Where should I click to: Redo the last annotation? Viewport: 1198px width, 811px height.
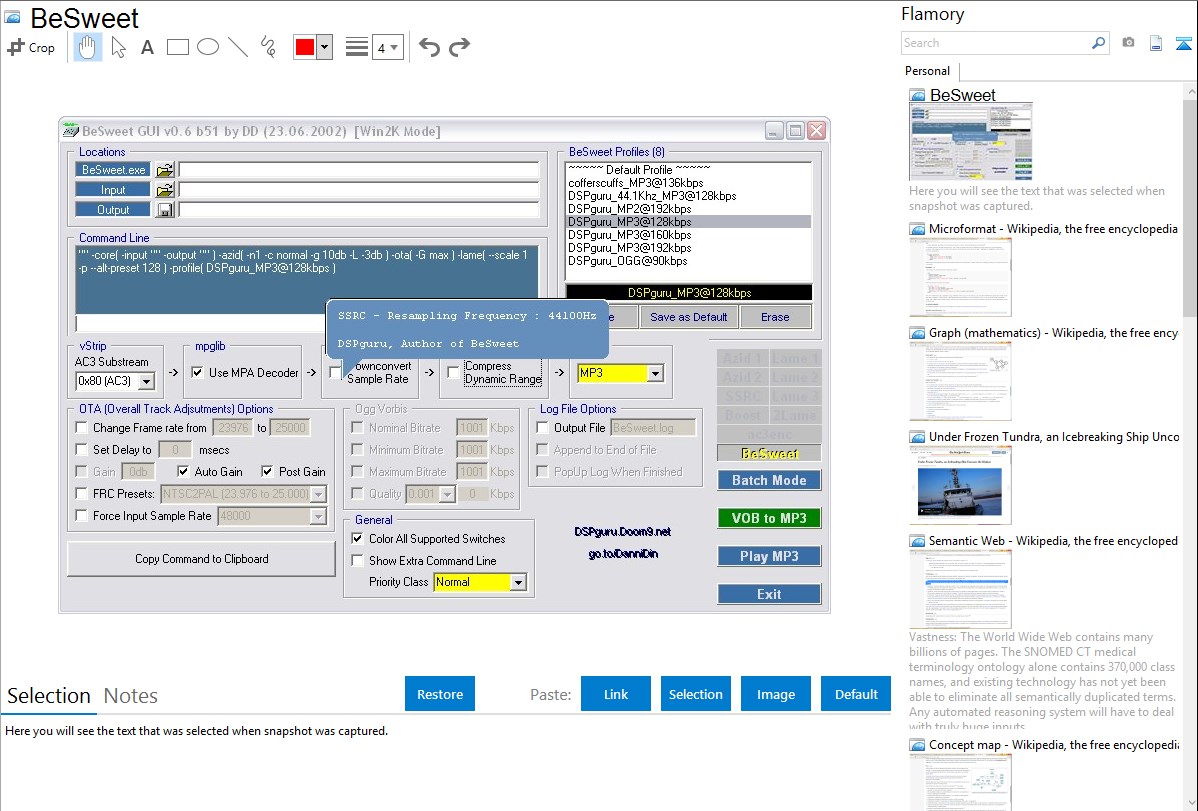tap(459, 47)
